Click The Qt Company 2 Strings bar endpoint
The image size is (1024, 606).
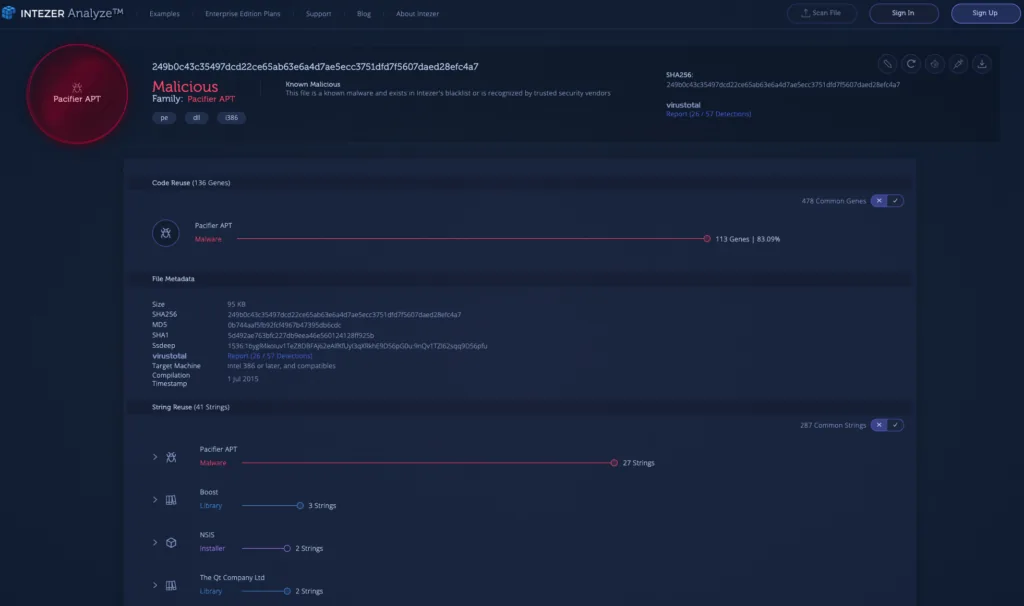tap(287, 592)
